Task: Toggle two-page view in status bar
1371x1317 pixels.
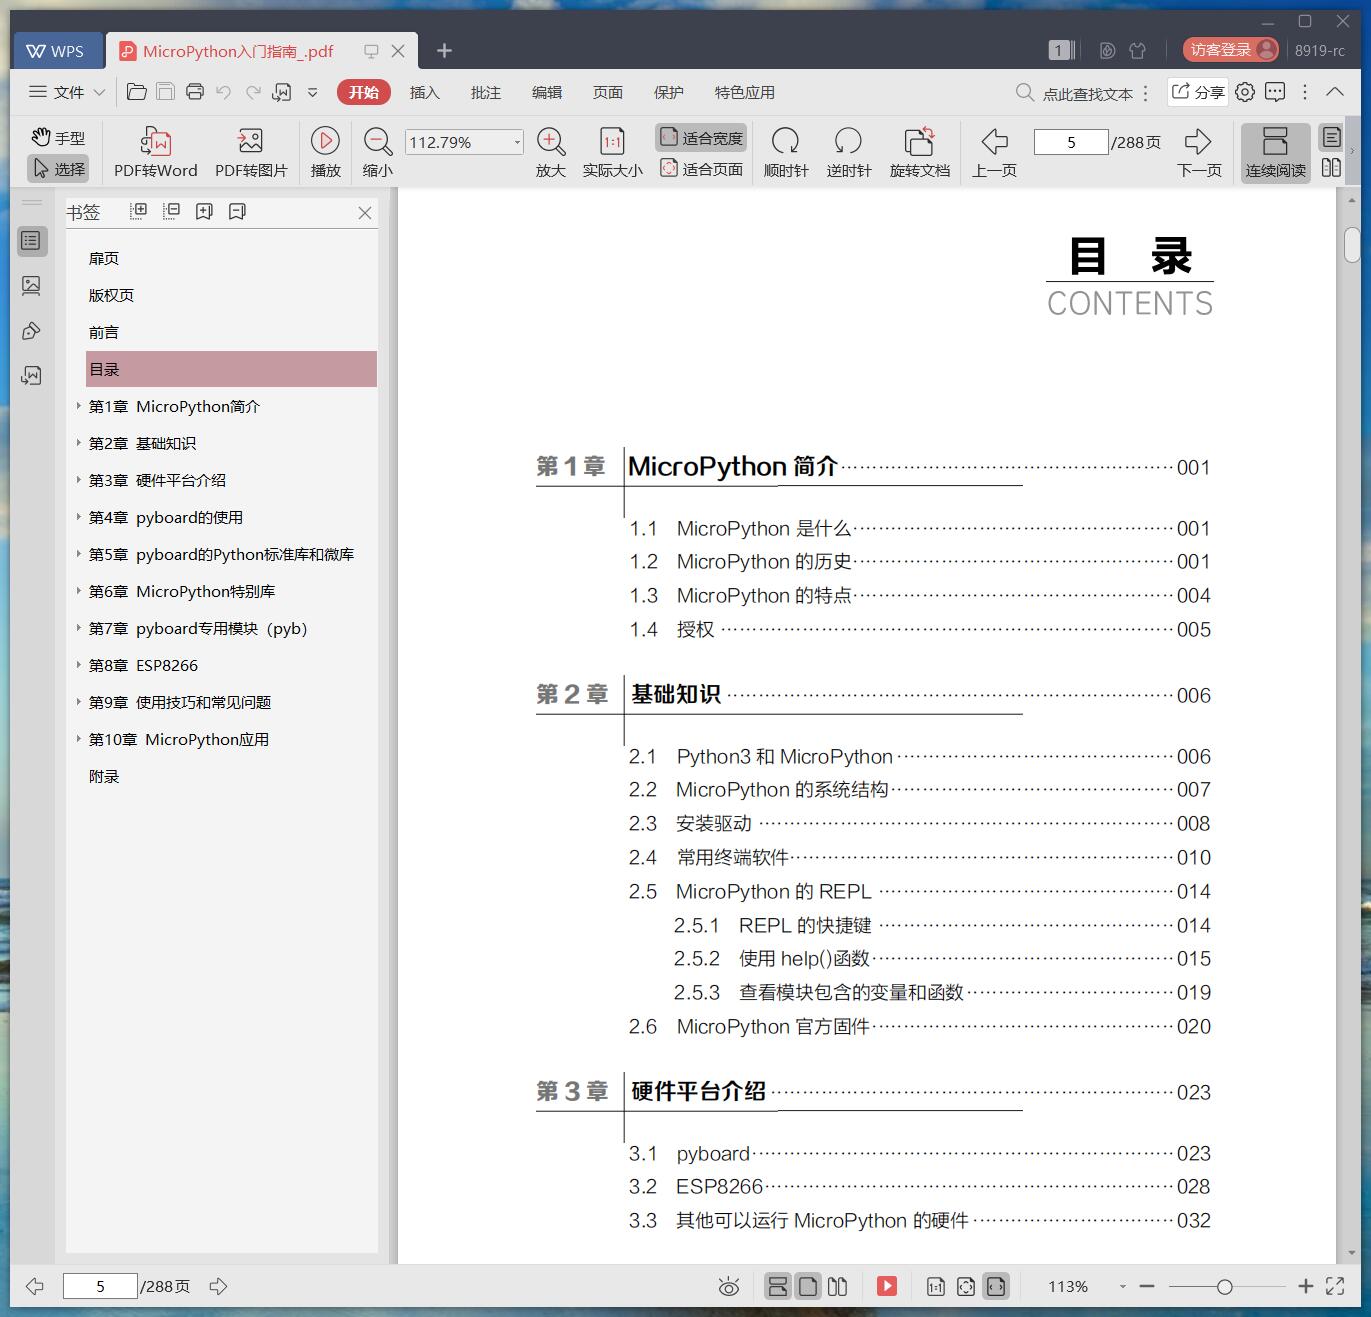Action: coord(837,1286)
